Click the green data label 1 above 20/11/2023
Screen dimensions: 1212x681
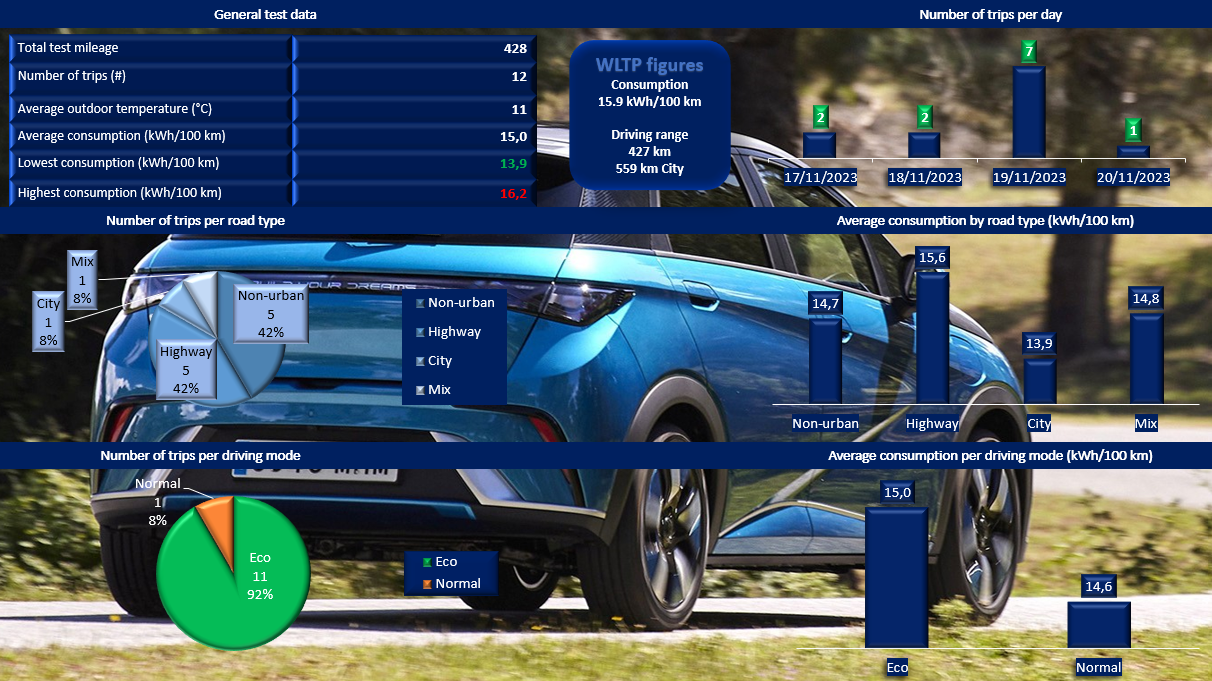1133,130
